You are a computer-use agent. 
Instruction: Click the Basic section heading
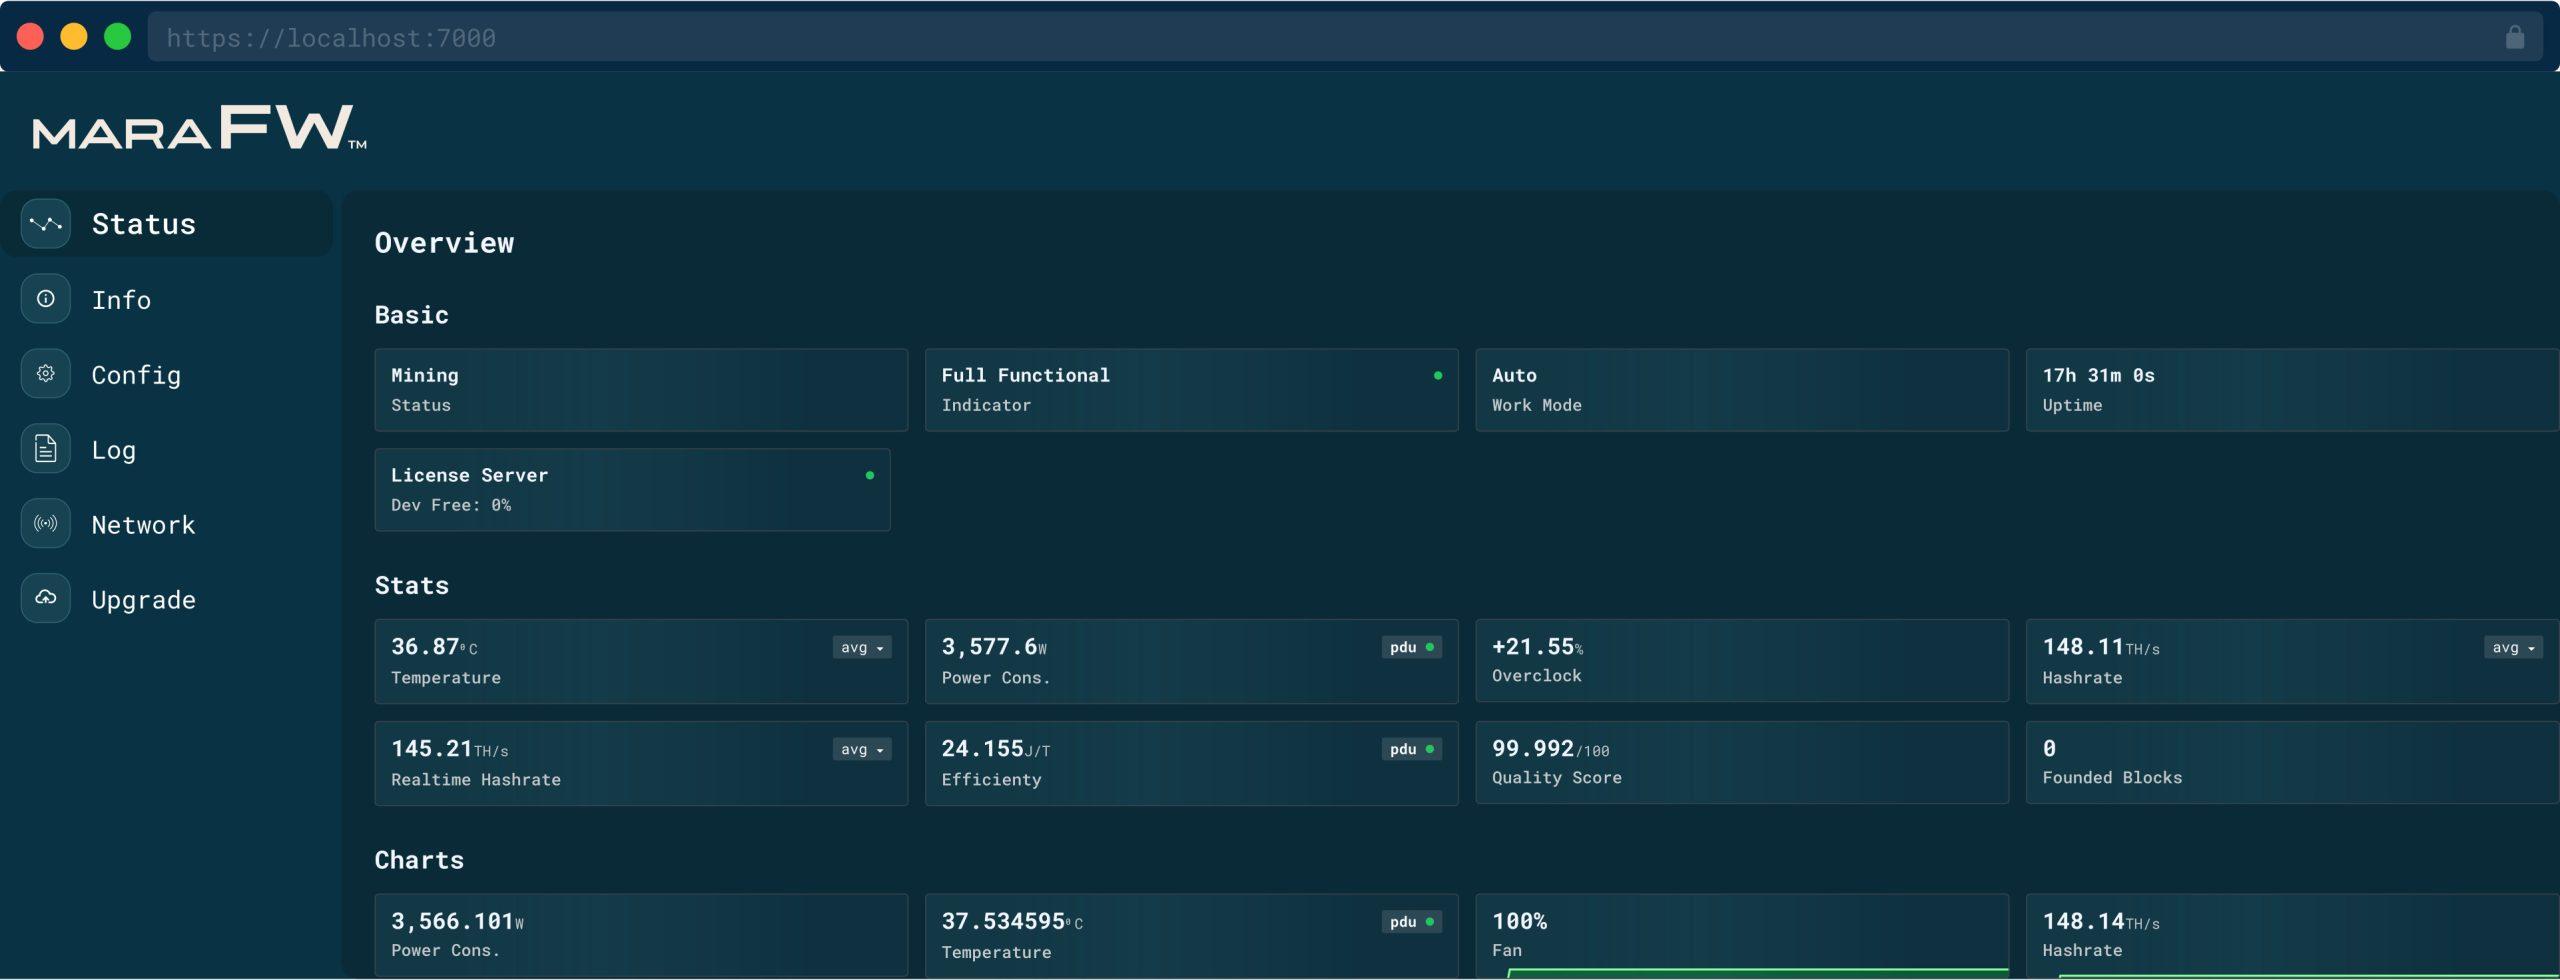pyautogui.click(x=411, y=315)
